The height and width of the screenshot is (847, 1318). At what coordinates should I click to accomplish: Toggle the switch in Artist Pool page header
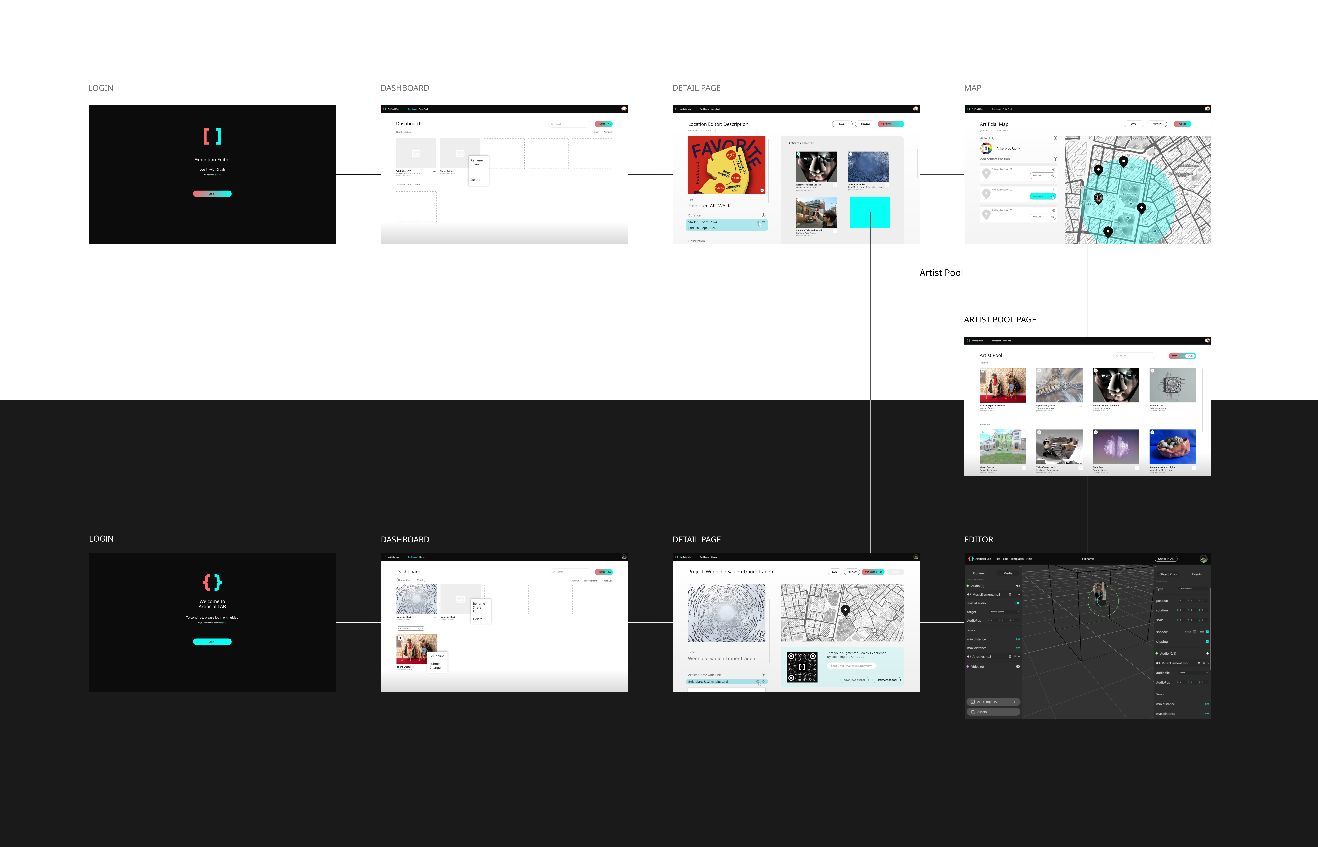(1184, 355)
